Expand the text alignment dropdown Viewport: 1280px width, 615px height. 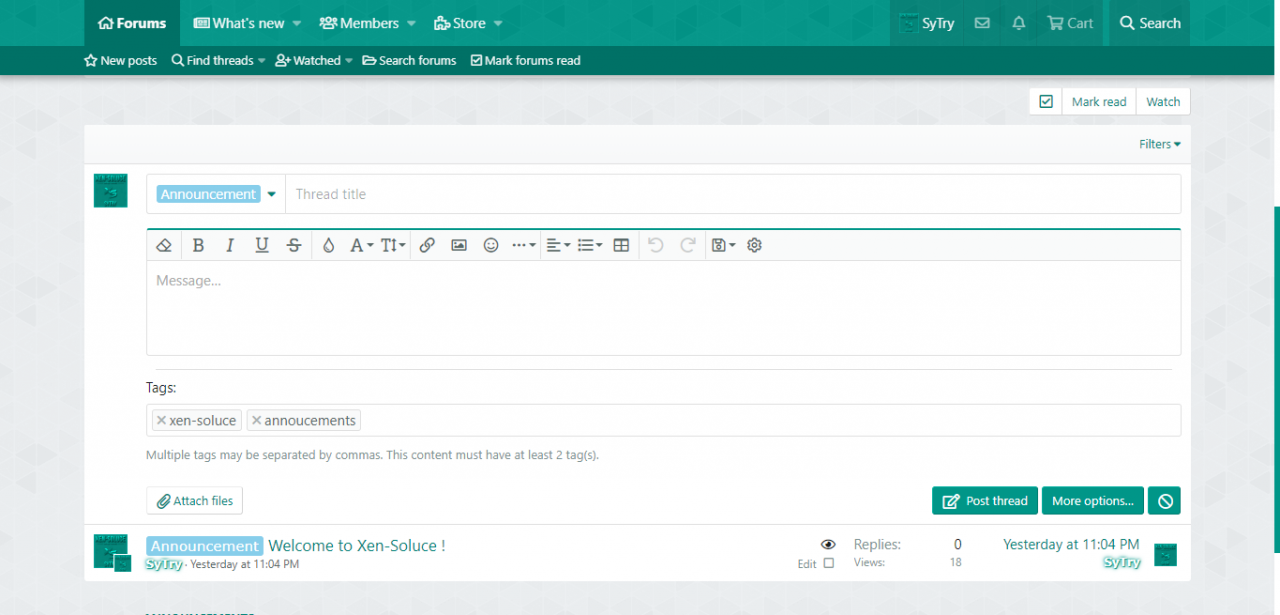pyautogui.click(x=559, y=245)
